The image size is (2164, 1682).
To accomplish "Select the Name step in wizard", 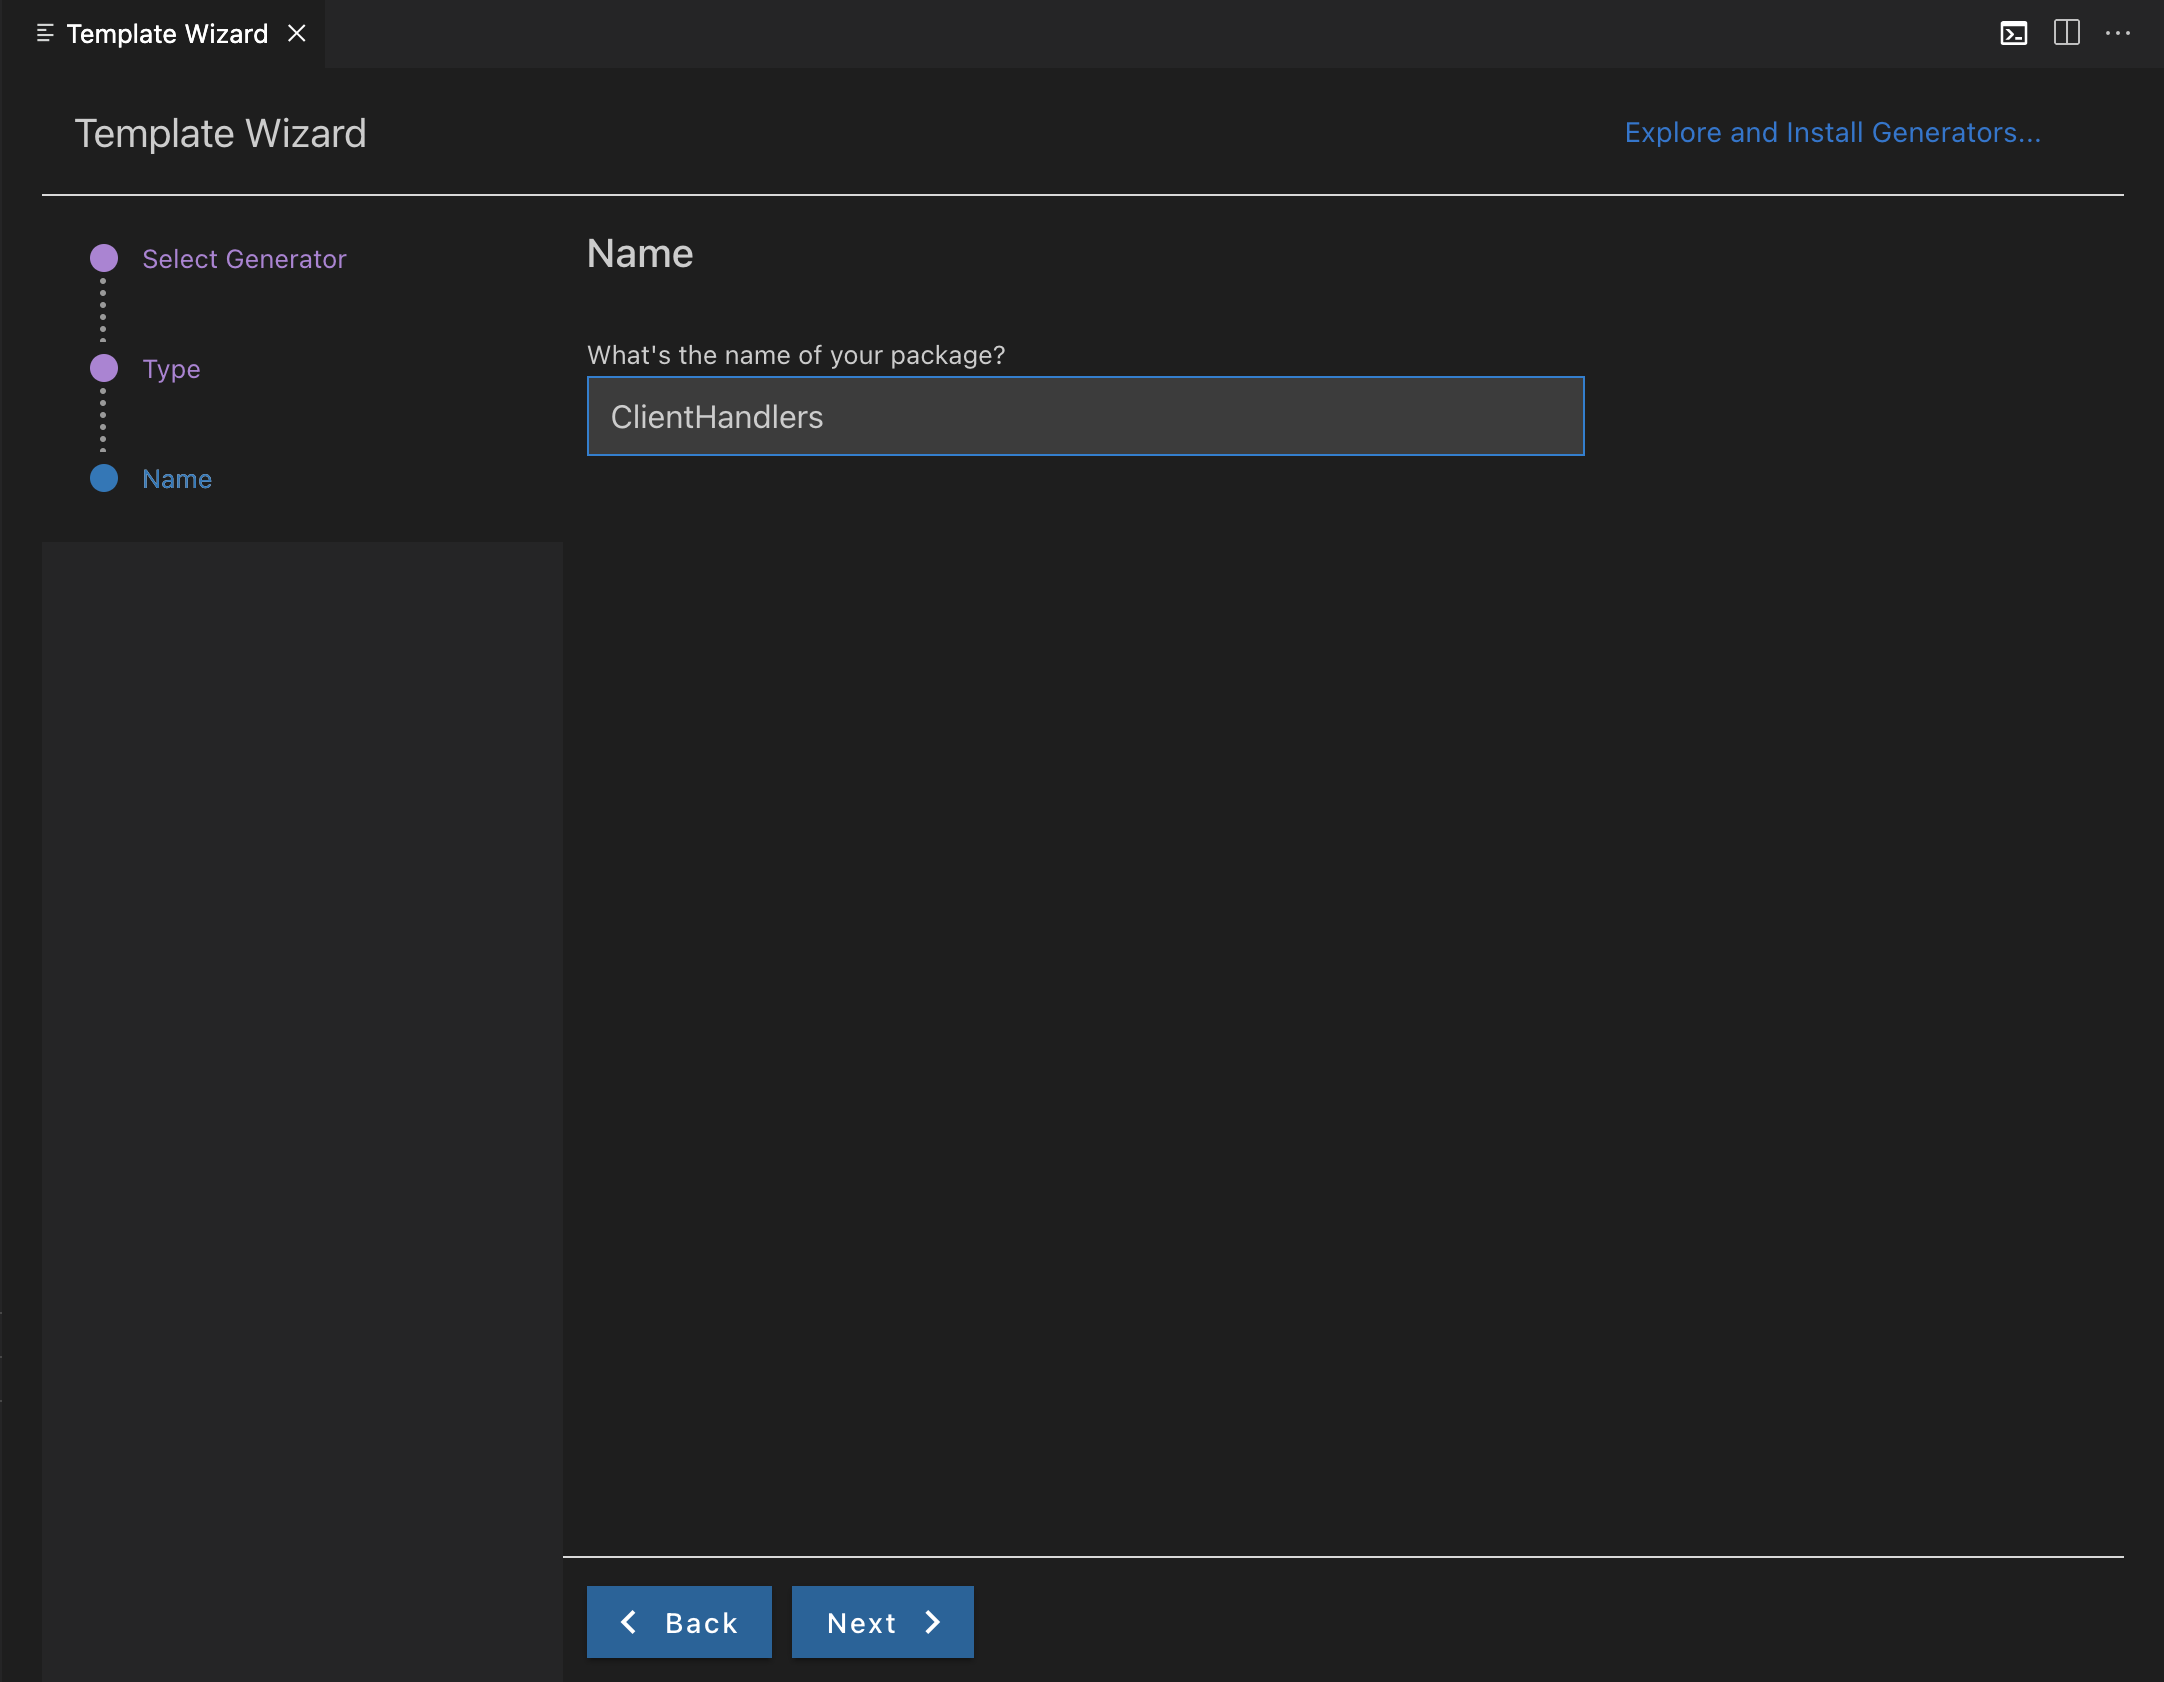I will [177, 478].
